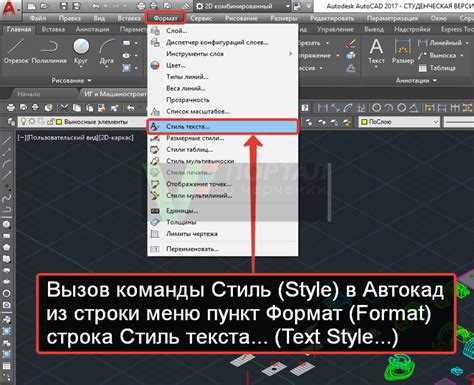Screen dimensions: 474x385
Task: Select the Размер dimension tool
Action: coord(403,51)
